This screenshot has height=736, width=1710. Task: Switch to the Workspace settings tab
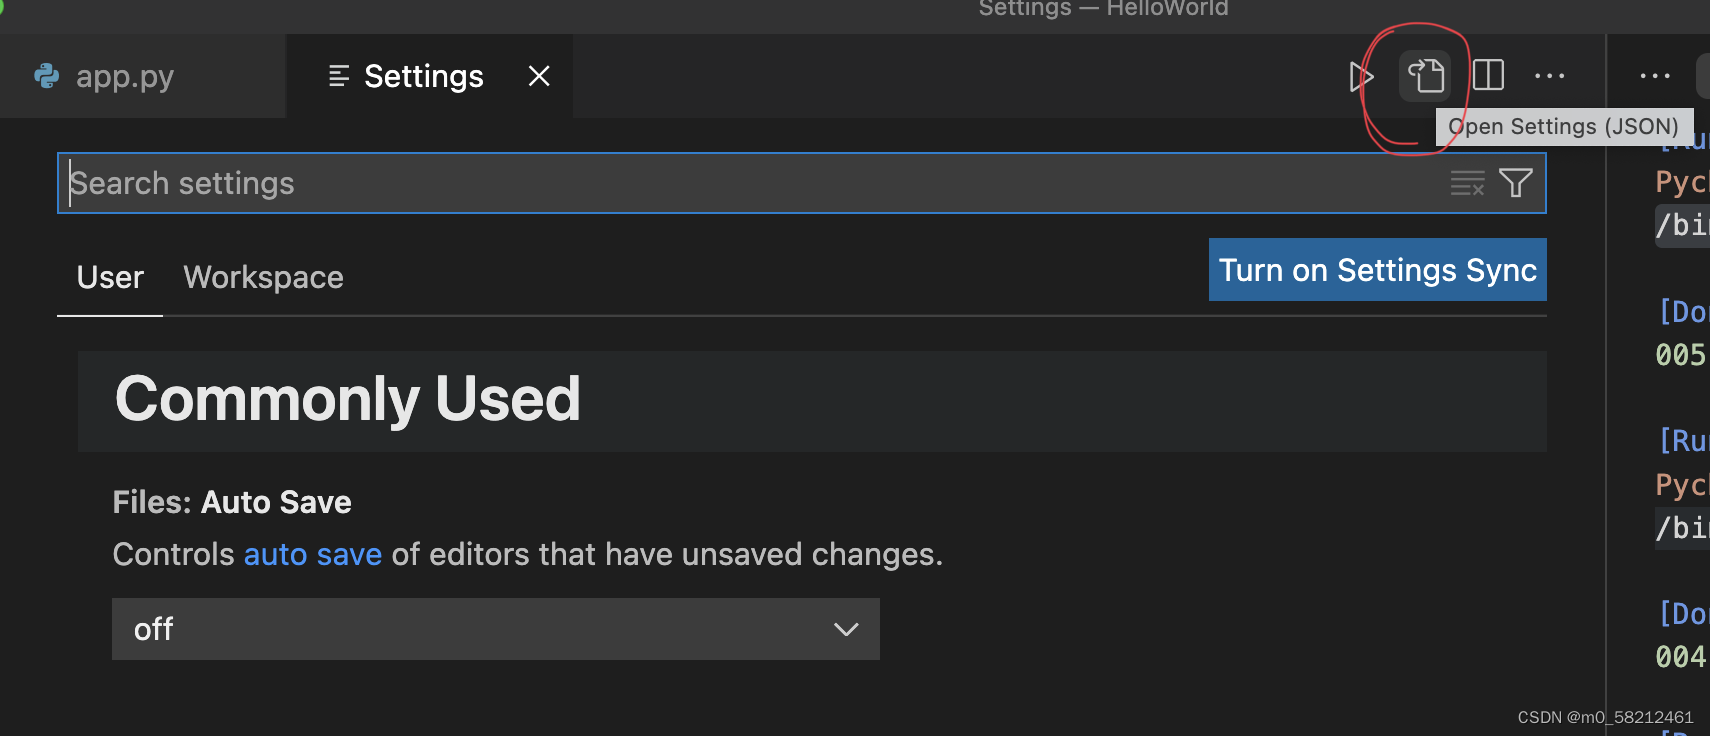pyautogui.click(x=263, y=277)
